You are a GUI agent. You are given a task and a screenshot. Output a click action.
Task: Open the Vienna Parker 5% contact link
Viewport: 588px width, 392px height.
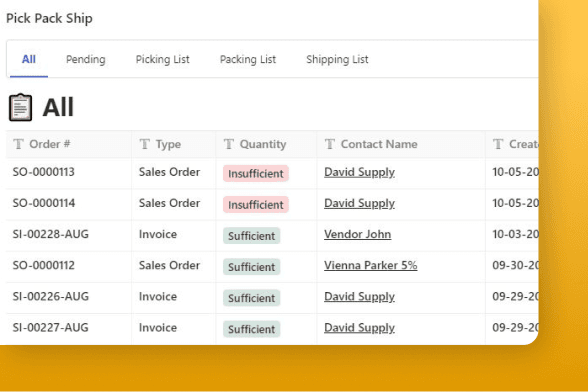(x=370, y=266)
